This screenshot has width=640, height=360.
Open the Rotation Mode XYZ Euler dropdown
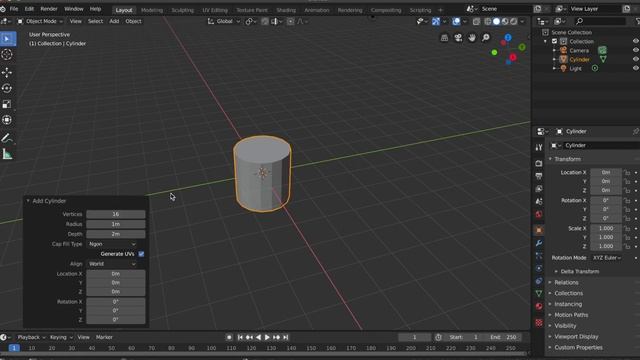tap(607, 258)
